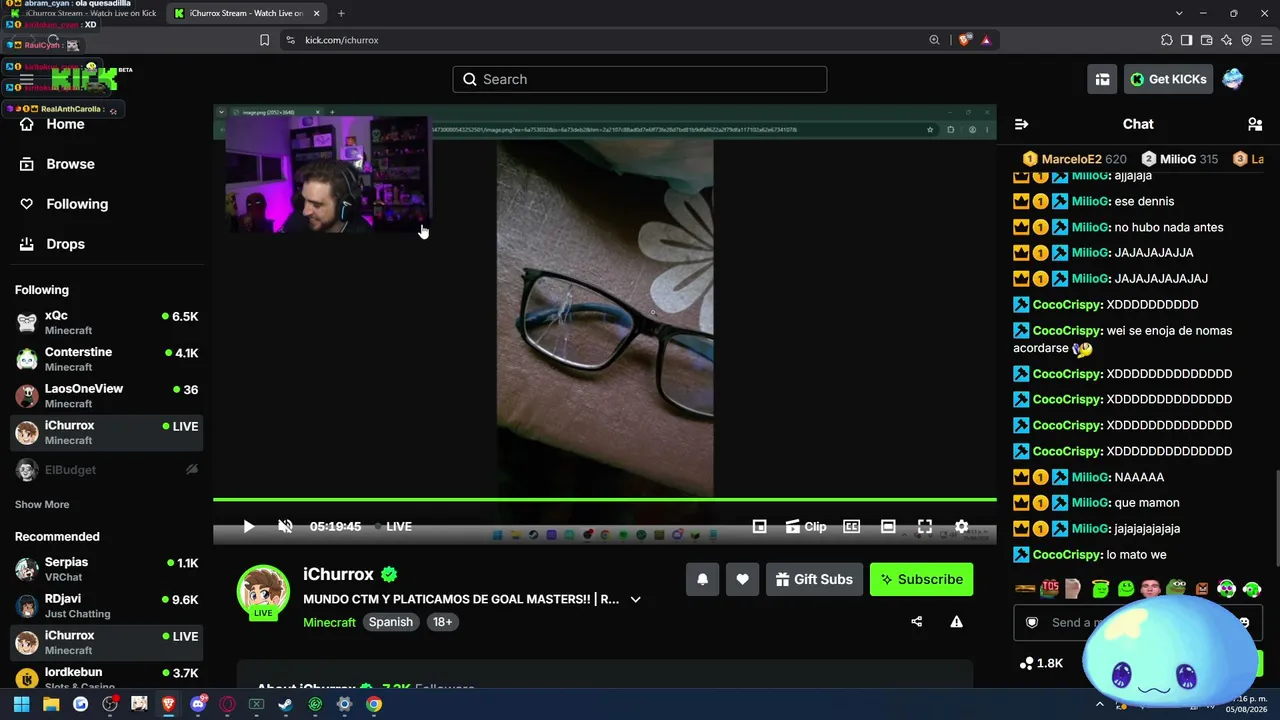This screenshot has width=1280, height=720.
Task: Open the browser hamburger menu
Action: [1266, 40]
